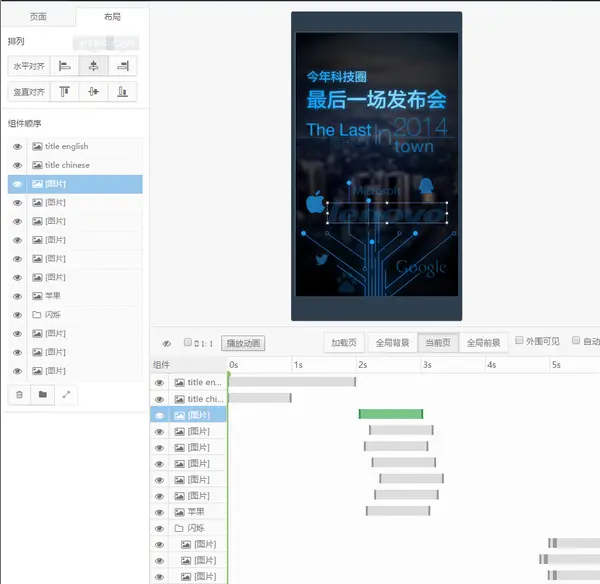Select 全局前景 layer tab
This screenshot has height=584, width=600.
pyautogui.click(x=483, y=343)
